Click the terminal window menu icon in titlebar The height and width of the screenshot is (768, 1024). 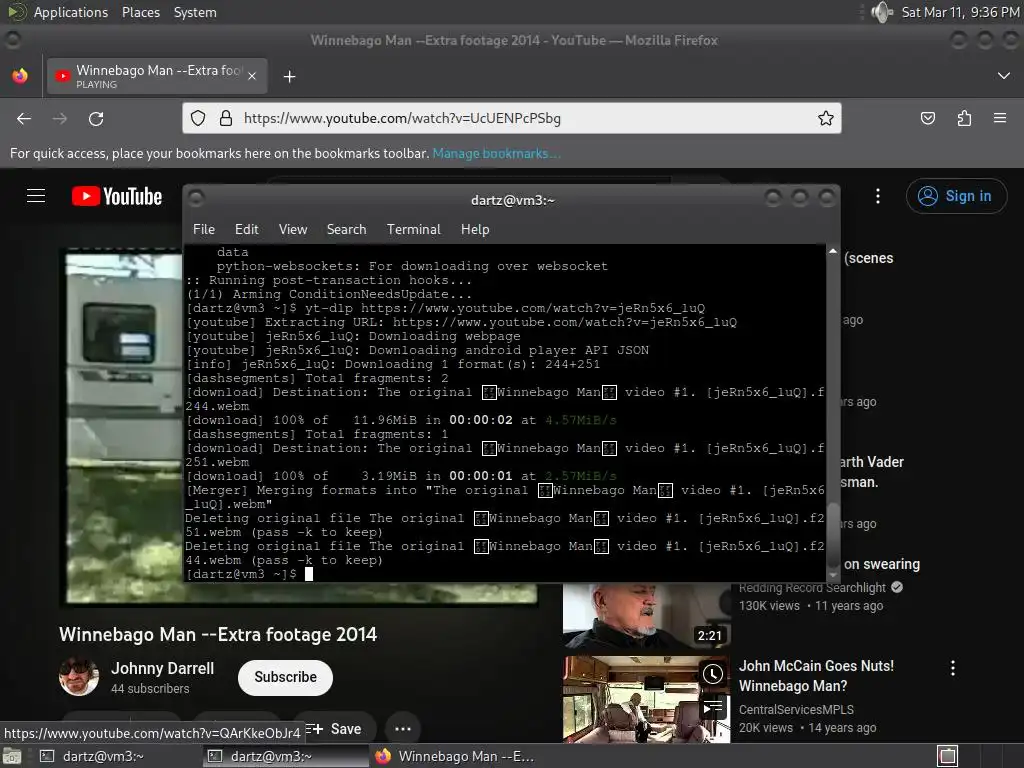point(196,199)
